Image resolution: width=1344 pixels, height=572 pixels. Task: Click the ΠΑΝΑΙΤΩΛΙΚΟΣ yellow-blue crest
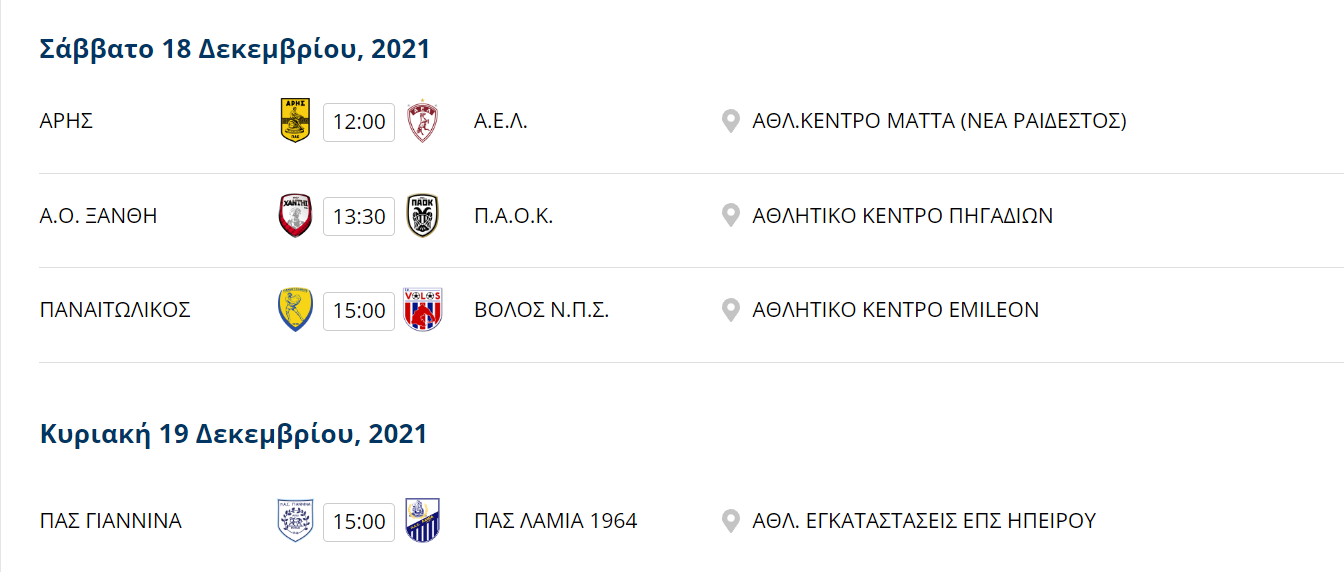click(295, 310)
